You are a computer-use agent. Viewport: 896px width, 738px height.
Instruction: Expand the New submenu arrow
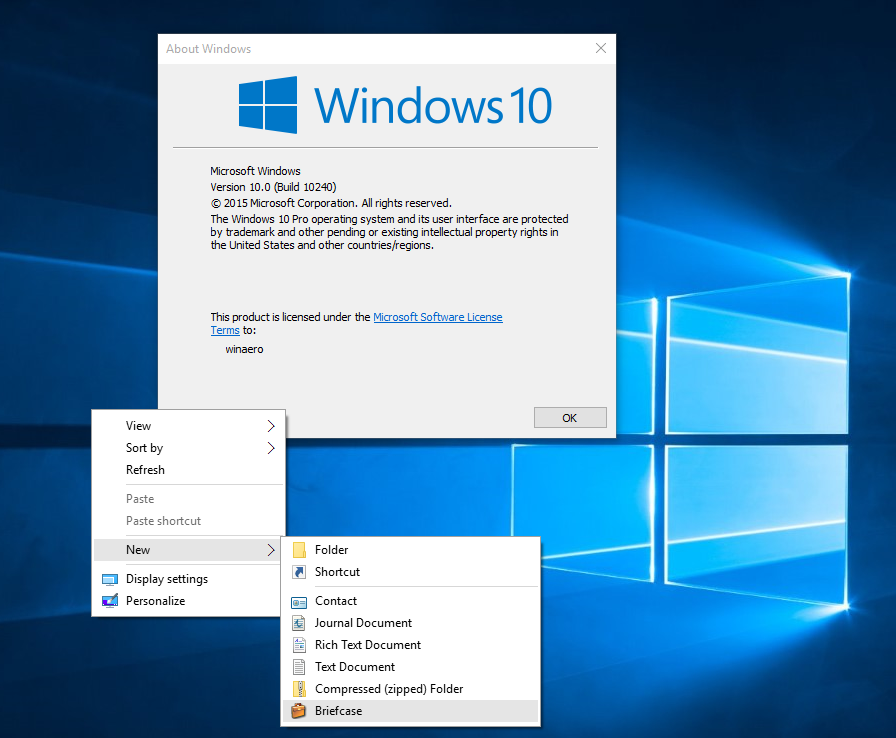(x=271, y=550)
